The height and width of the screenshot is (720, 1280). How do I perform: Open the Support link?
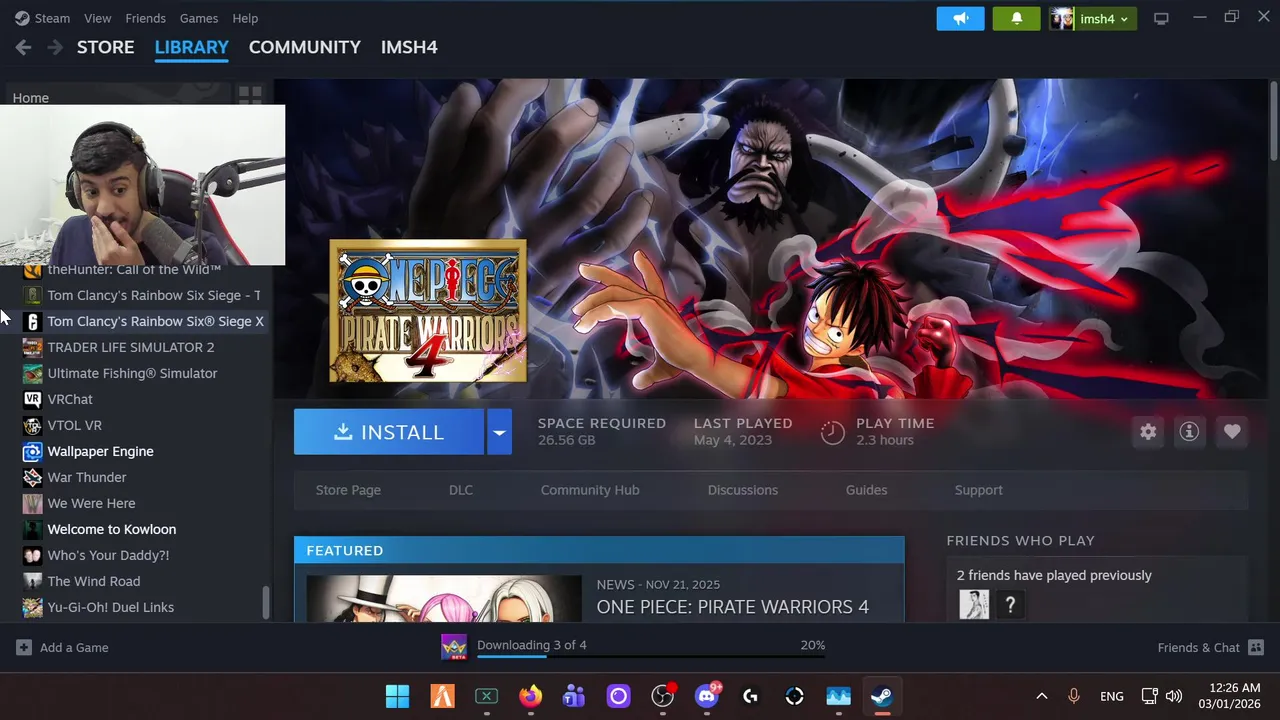[x=978, y=490]
